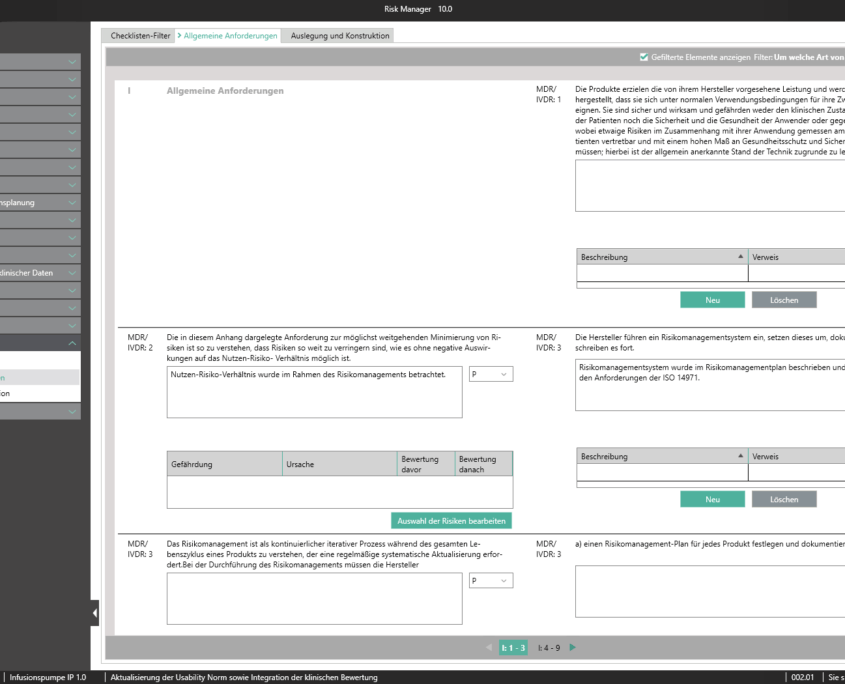Expand the sidebar section ending in 'nsplanung'

coord(72,202)
